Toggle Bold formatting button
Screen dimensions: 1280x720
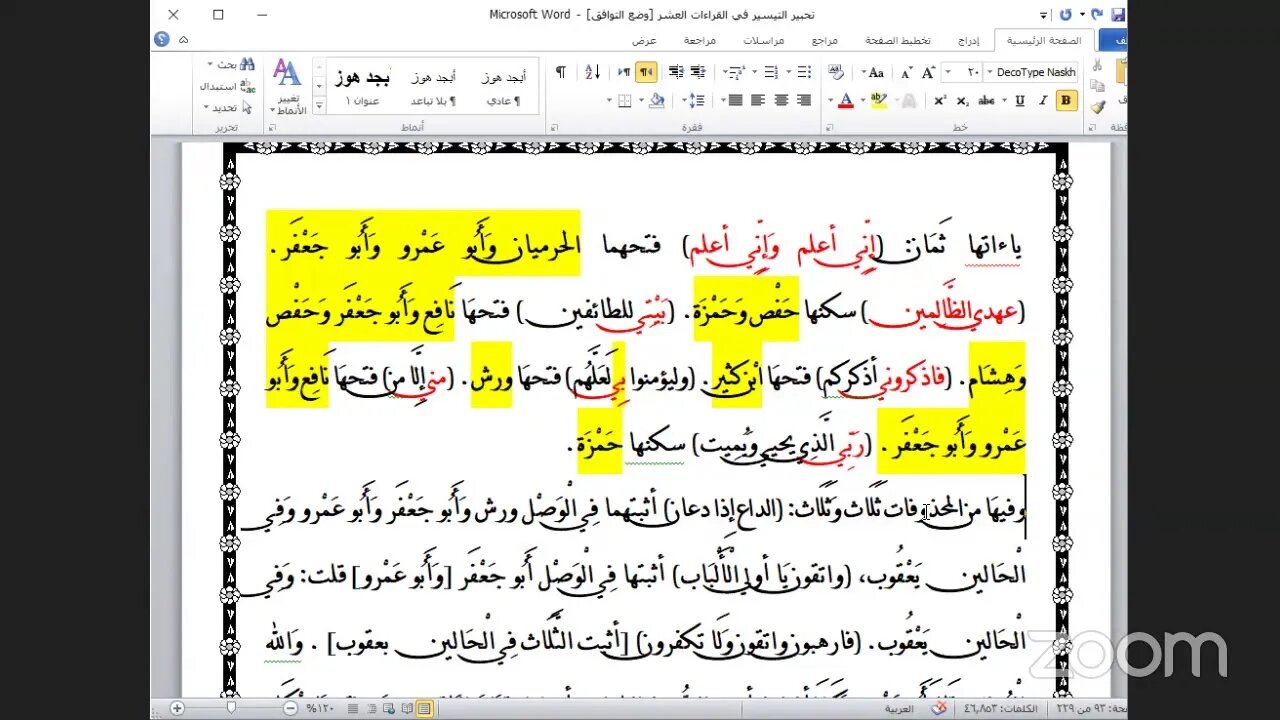coord(1066,100)
